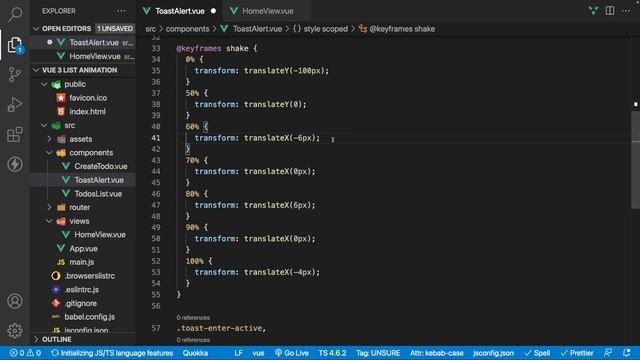Click the Prettier status item
The height and width of the screenshot is (360, 640).
[x=577, y=353]
